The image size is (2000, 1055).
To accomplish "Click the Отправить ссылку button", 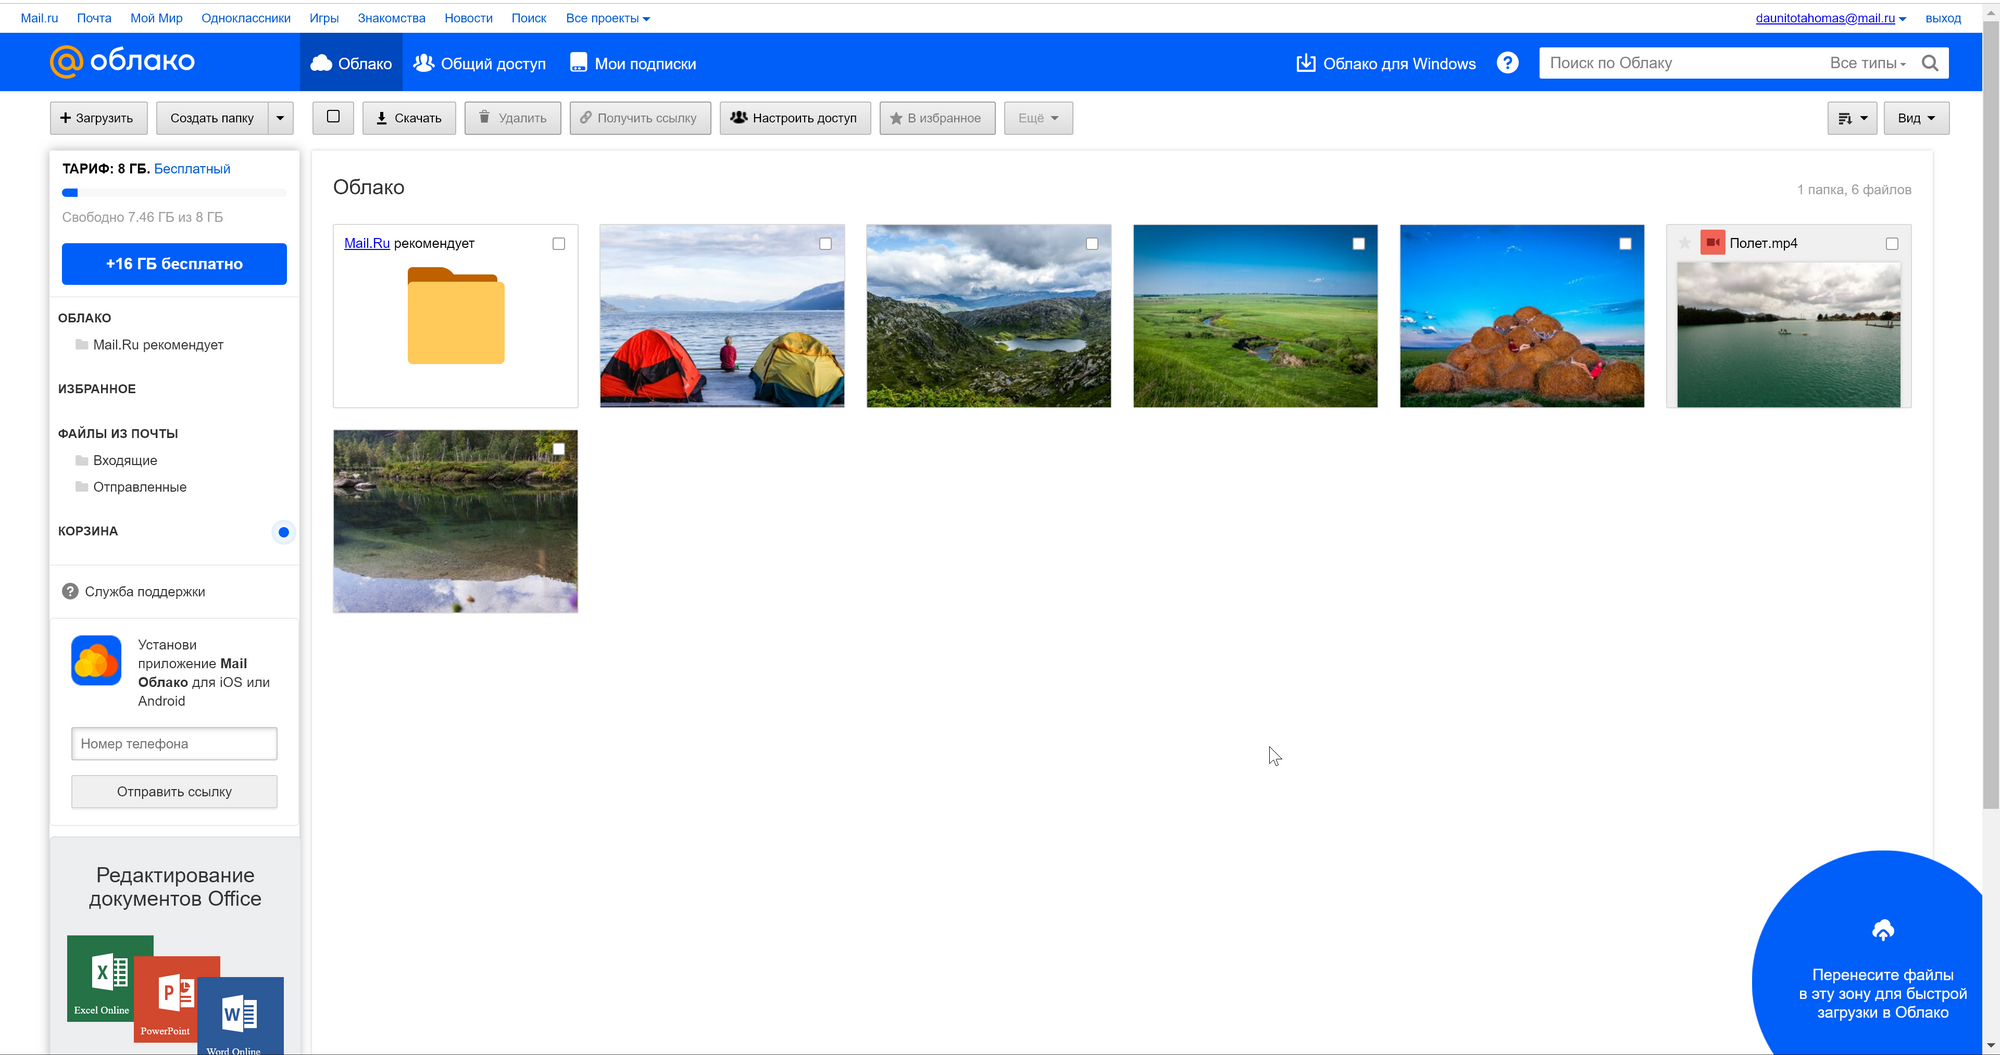I will point(174,791).
